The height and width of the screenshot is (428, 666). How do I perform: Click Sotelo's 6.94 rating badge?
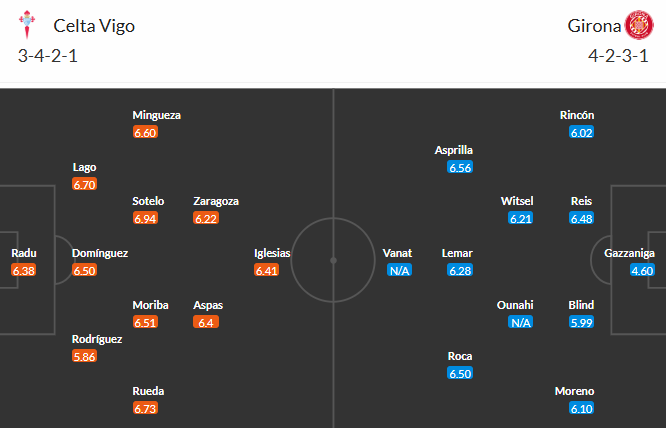click(145, 218)
